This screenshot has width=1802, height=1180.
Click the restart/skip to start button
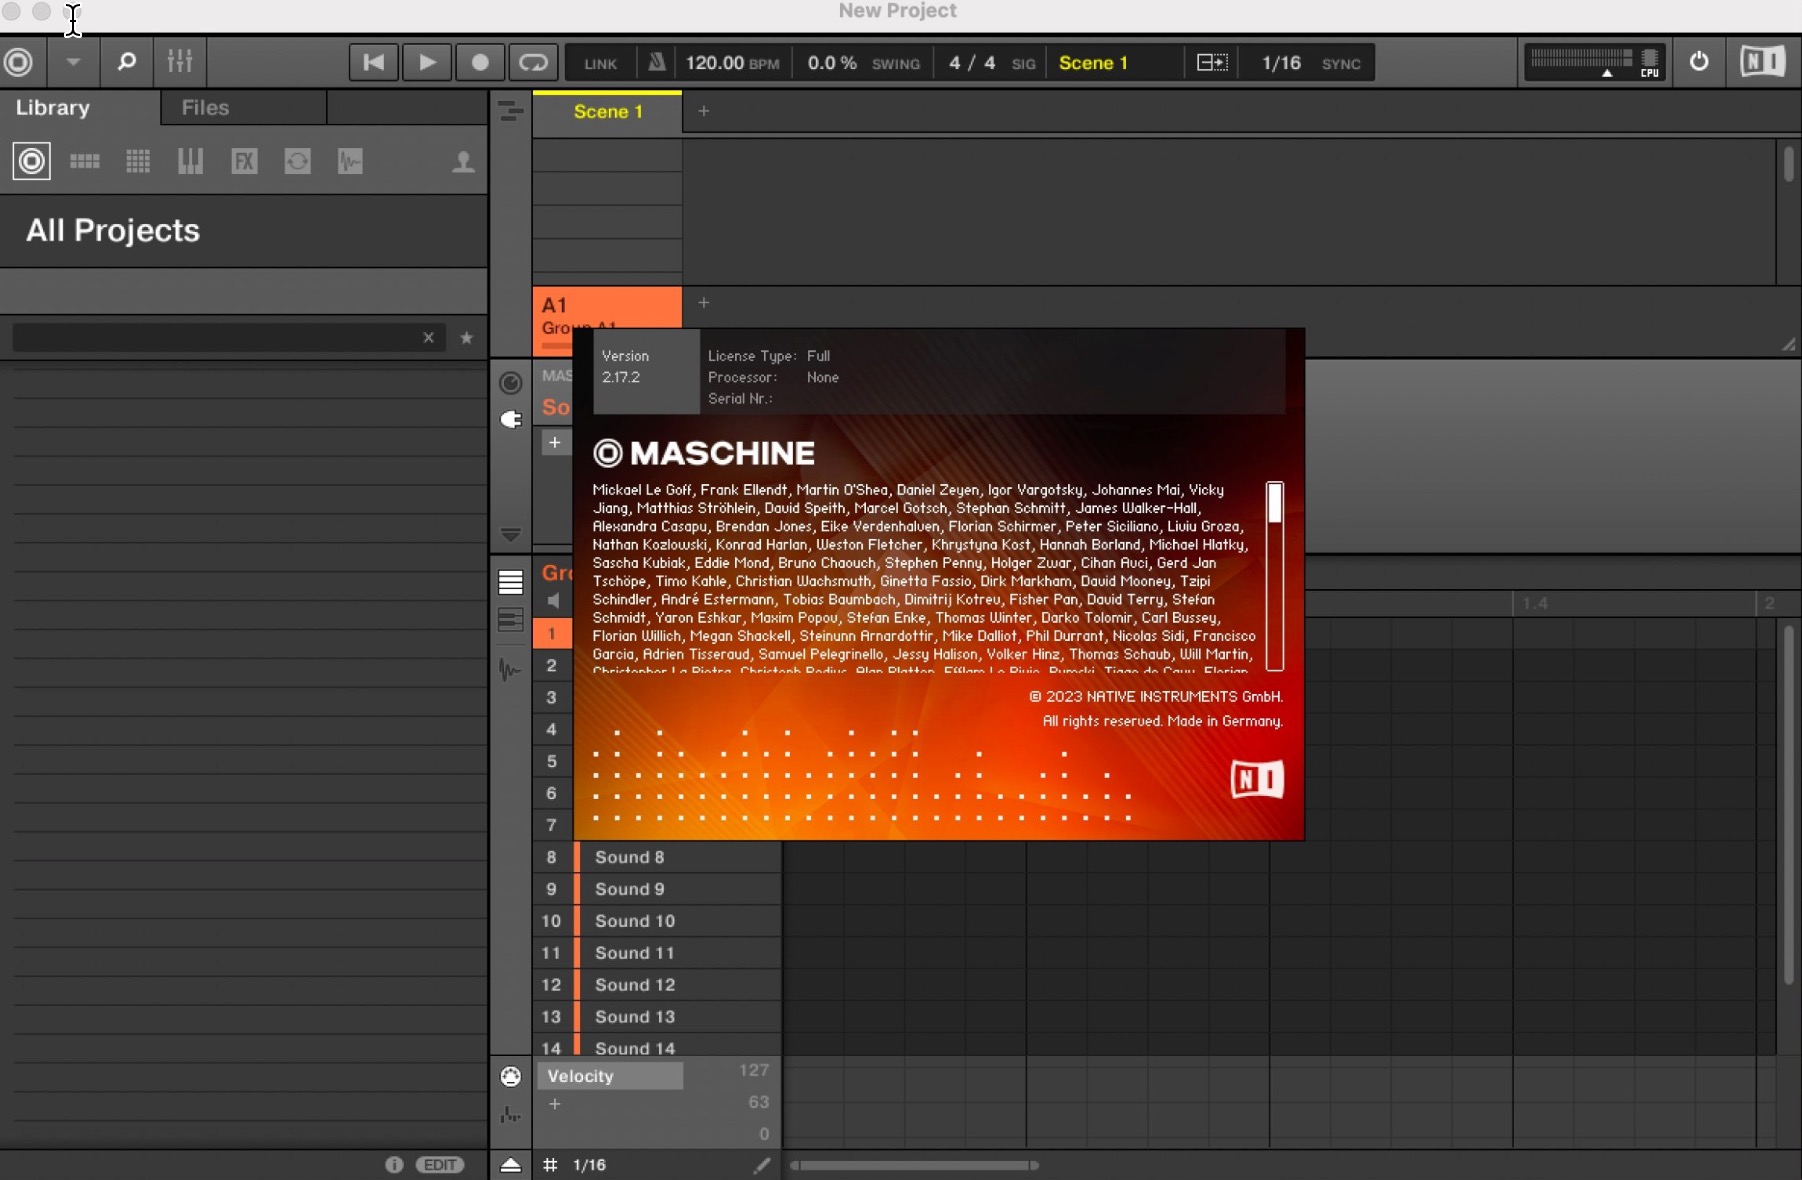(373, 62)
